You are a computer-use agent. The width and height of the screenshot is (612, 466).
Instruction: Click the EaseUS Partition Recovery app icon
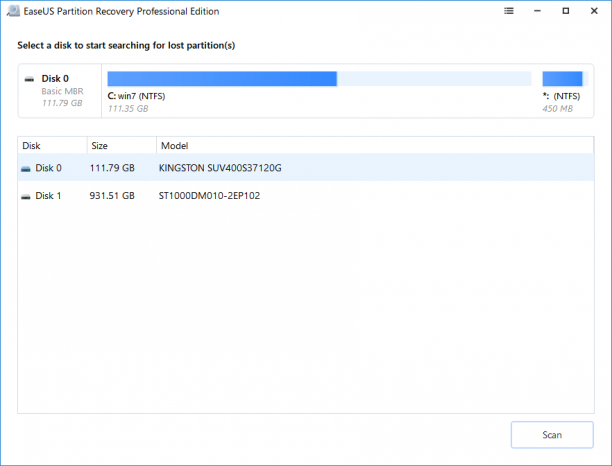pos(13,11)
